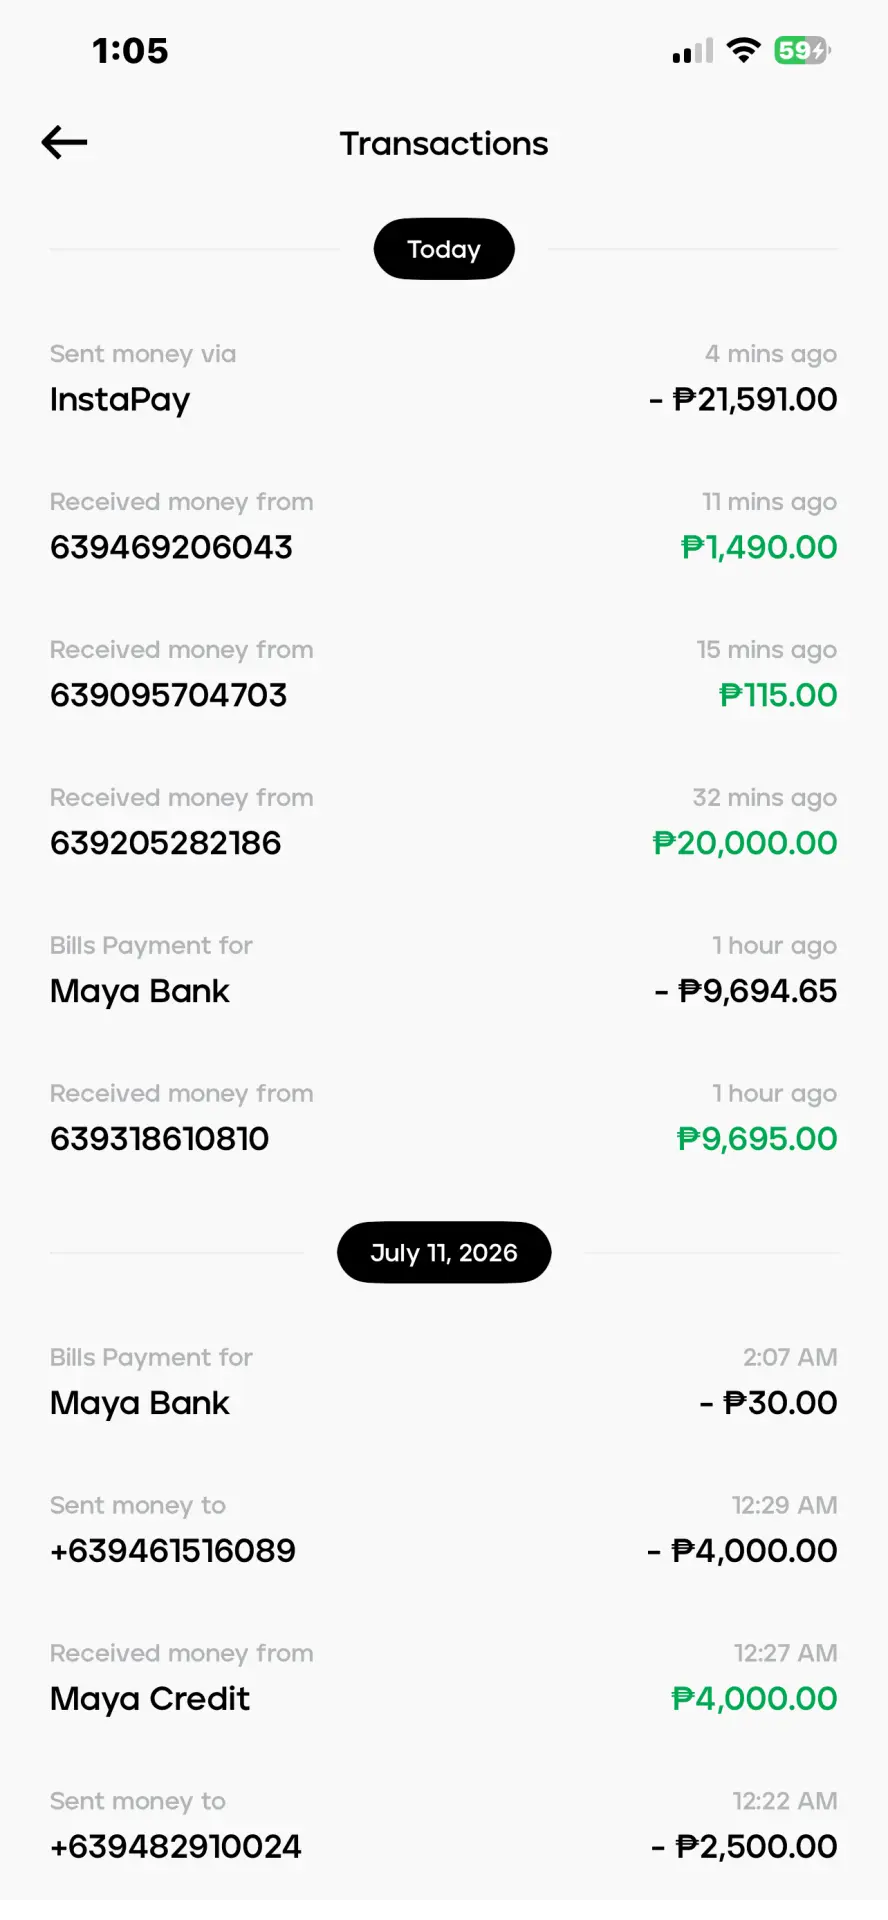Tap the - ₱21,591.00 amount
Image resolution: width=888 pixels, height=1920 pixels.
[743, 399]
